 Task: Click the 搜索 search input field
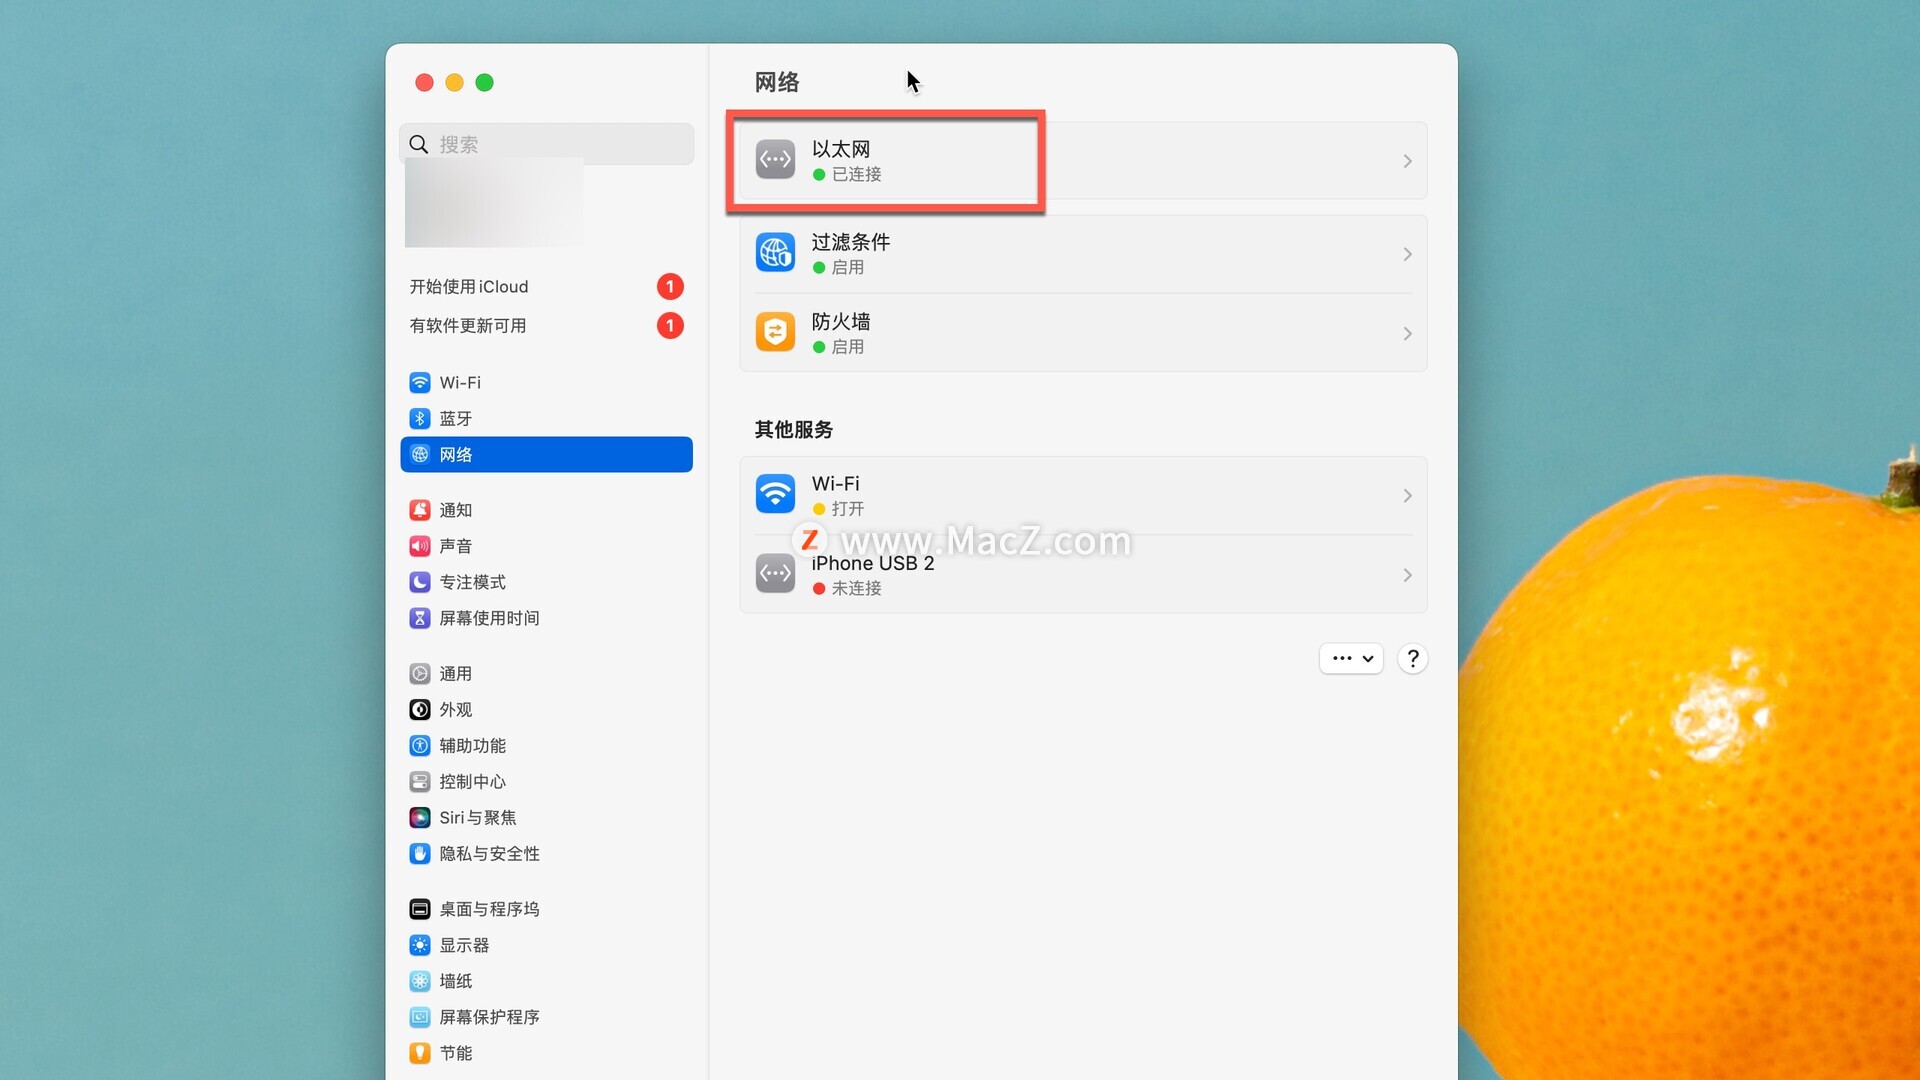[x=547, y=145]
